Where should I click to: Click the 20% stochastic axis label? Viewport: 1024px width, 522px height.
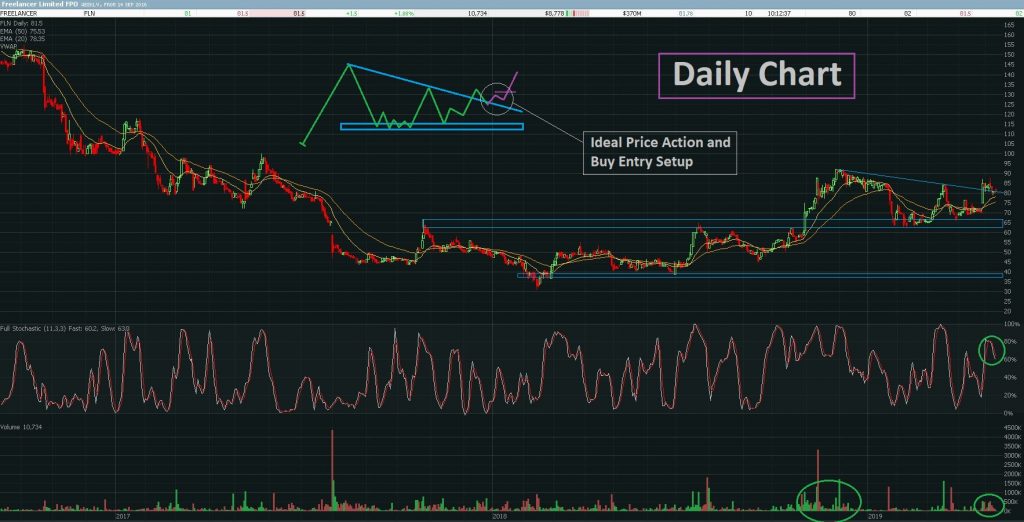(1012, 395)
